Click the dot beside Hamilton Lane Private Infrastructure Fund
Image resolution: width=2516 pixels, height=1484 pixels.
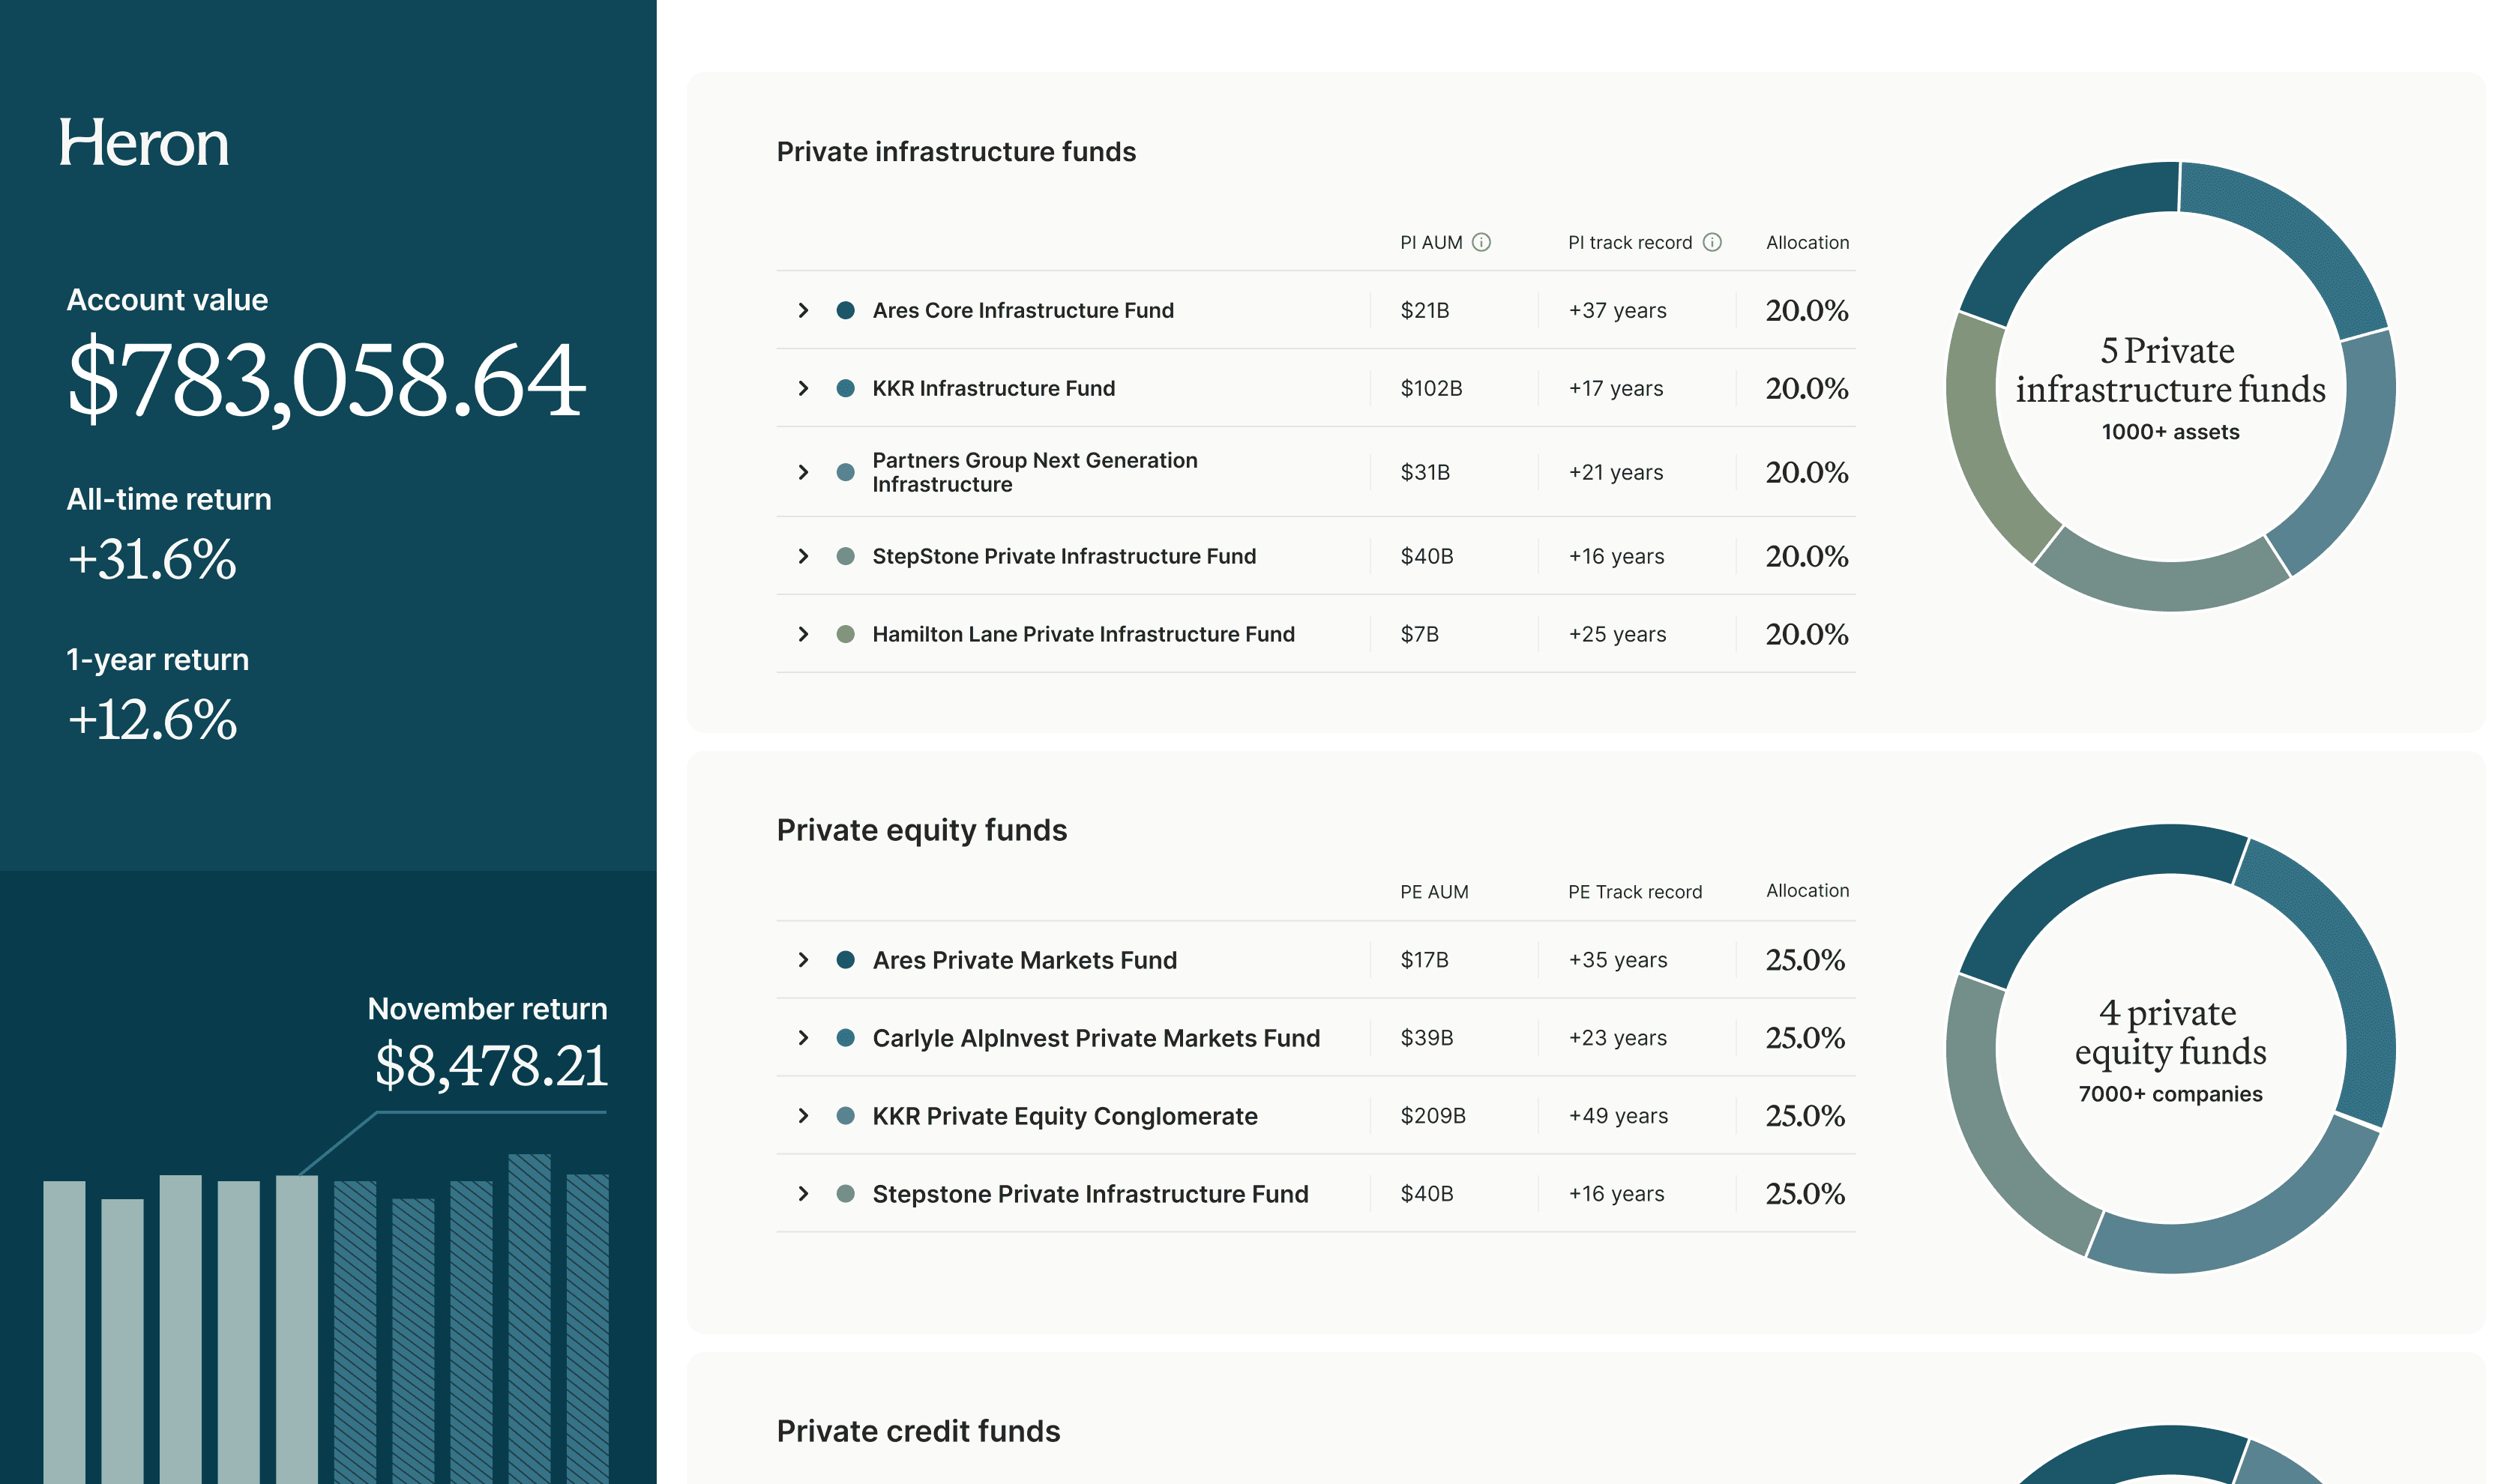846,634
